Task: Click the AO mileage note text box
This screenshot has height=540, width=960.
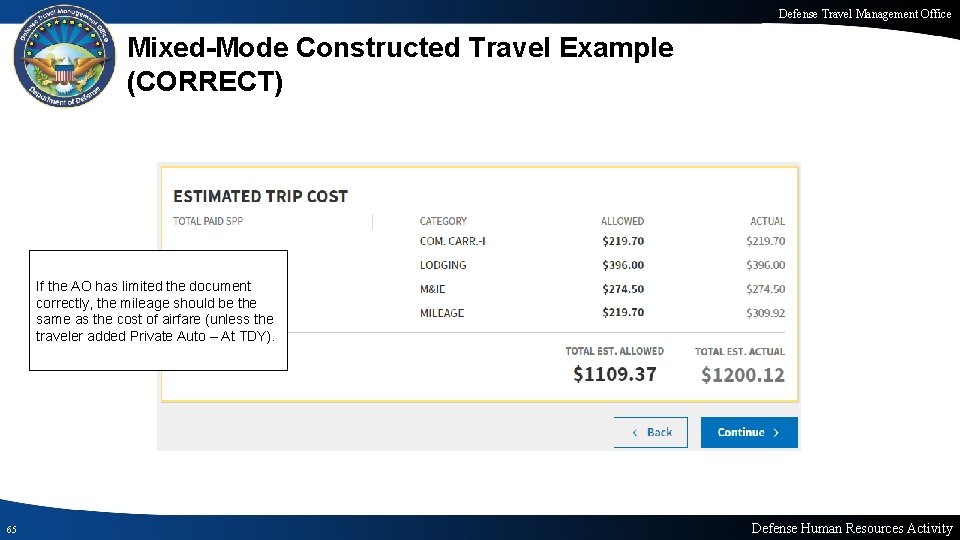Action: point(158,310)
